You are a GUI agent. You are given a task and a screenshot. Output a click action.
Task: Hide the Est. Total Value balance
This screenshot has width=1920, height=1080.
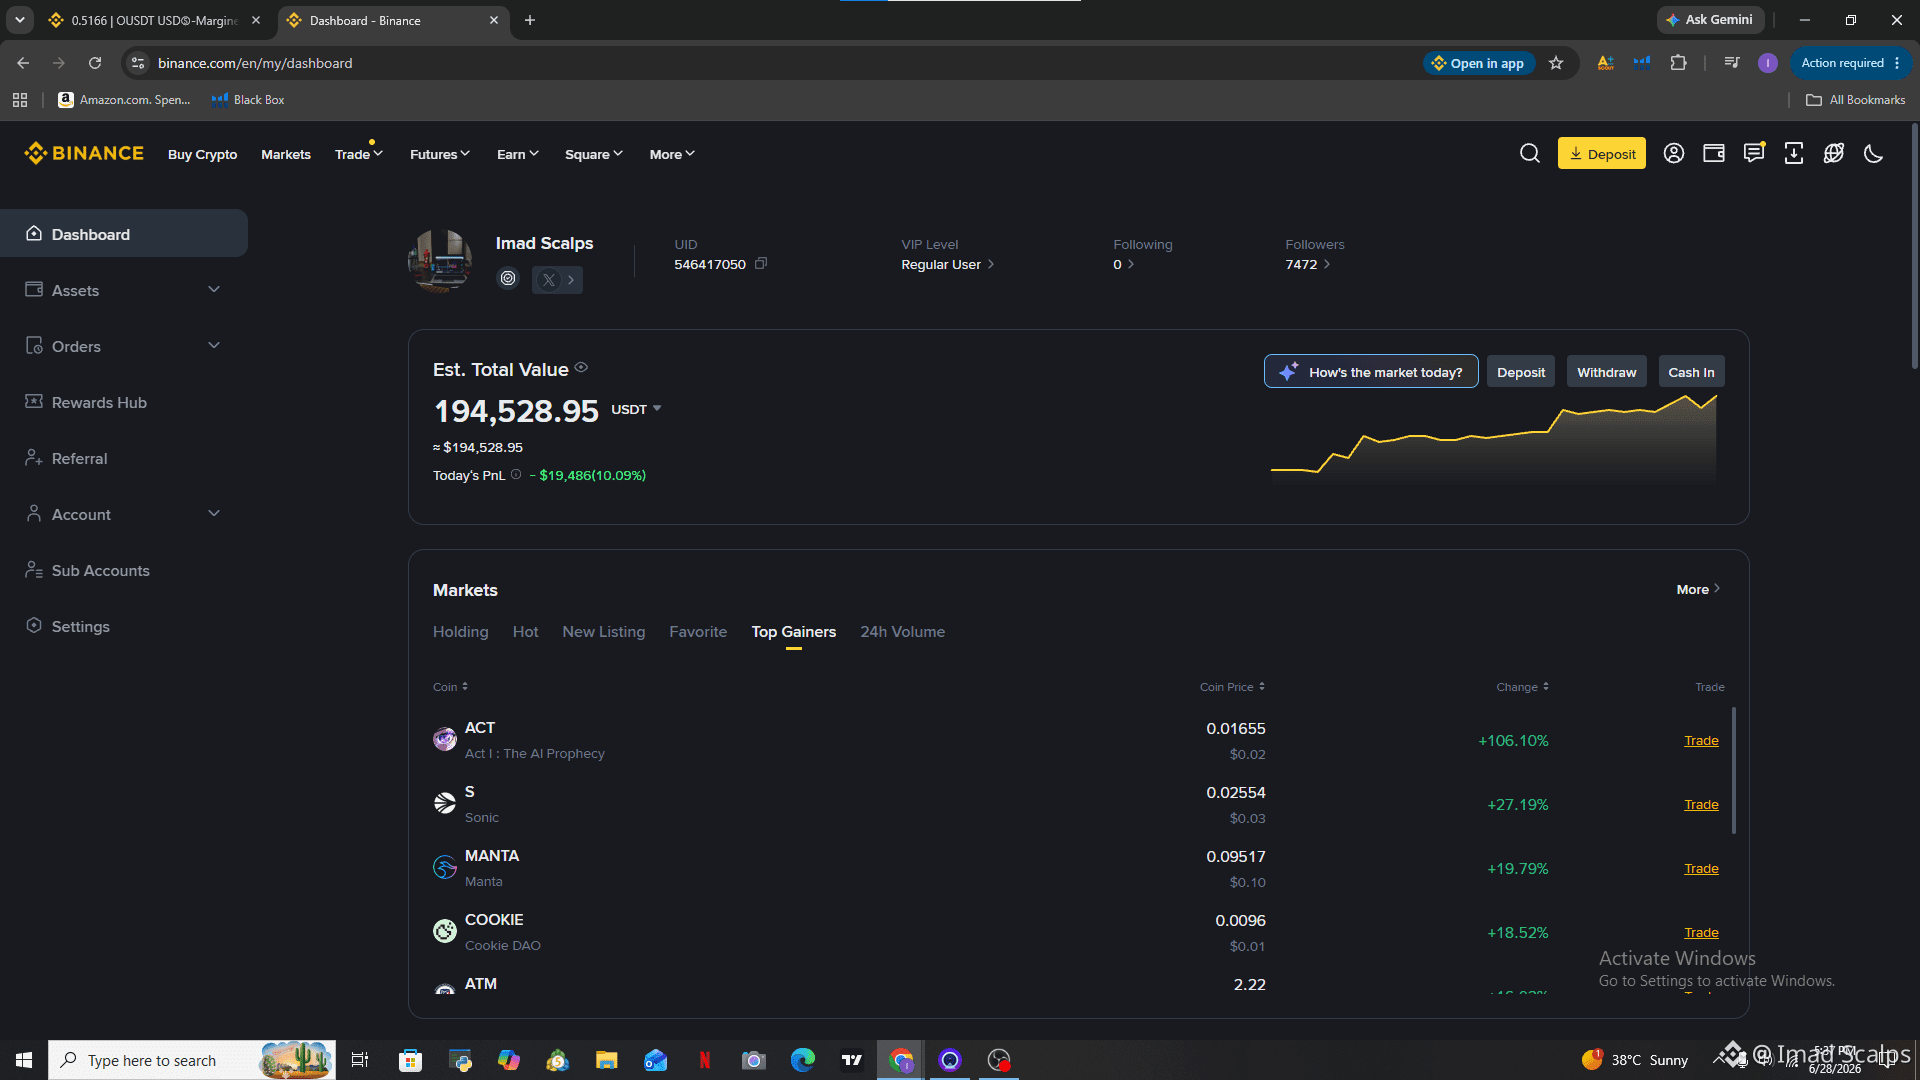pyautogui.click(x=581, y=368)
